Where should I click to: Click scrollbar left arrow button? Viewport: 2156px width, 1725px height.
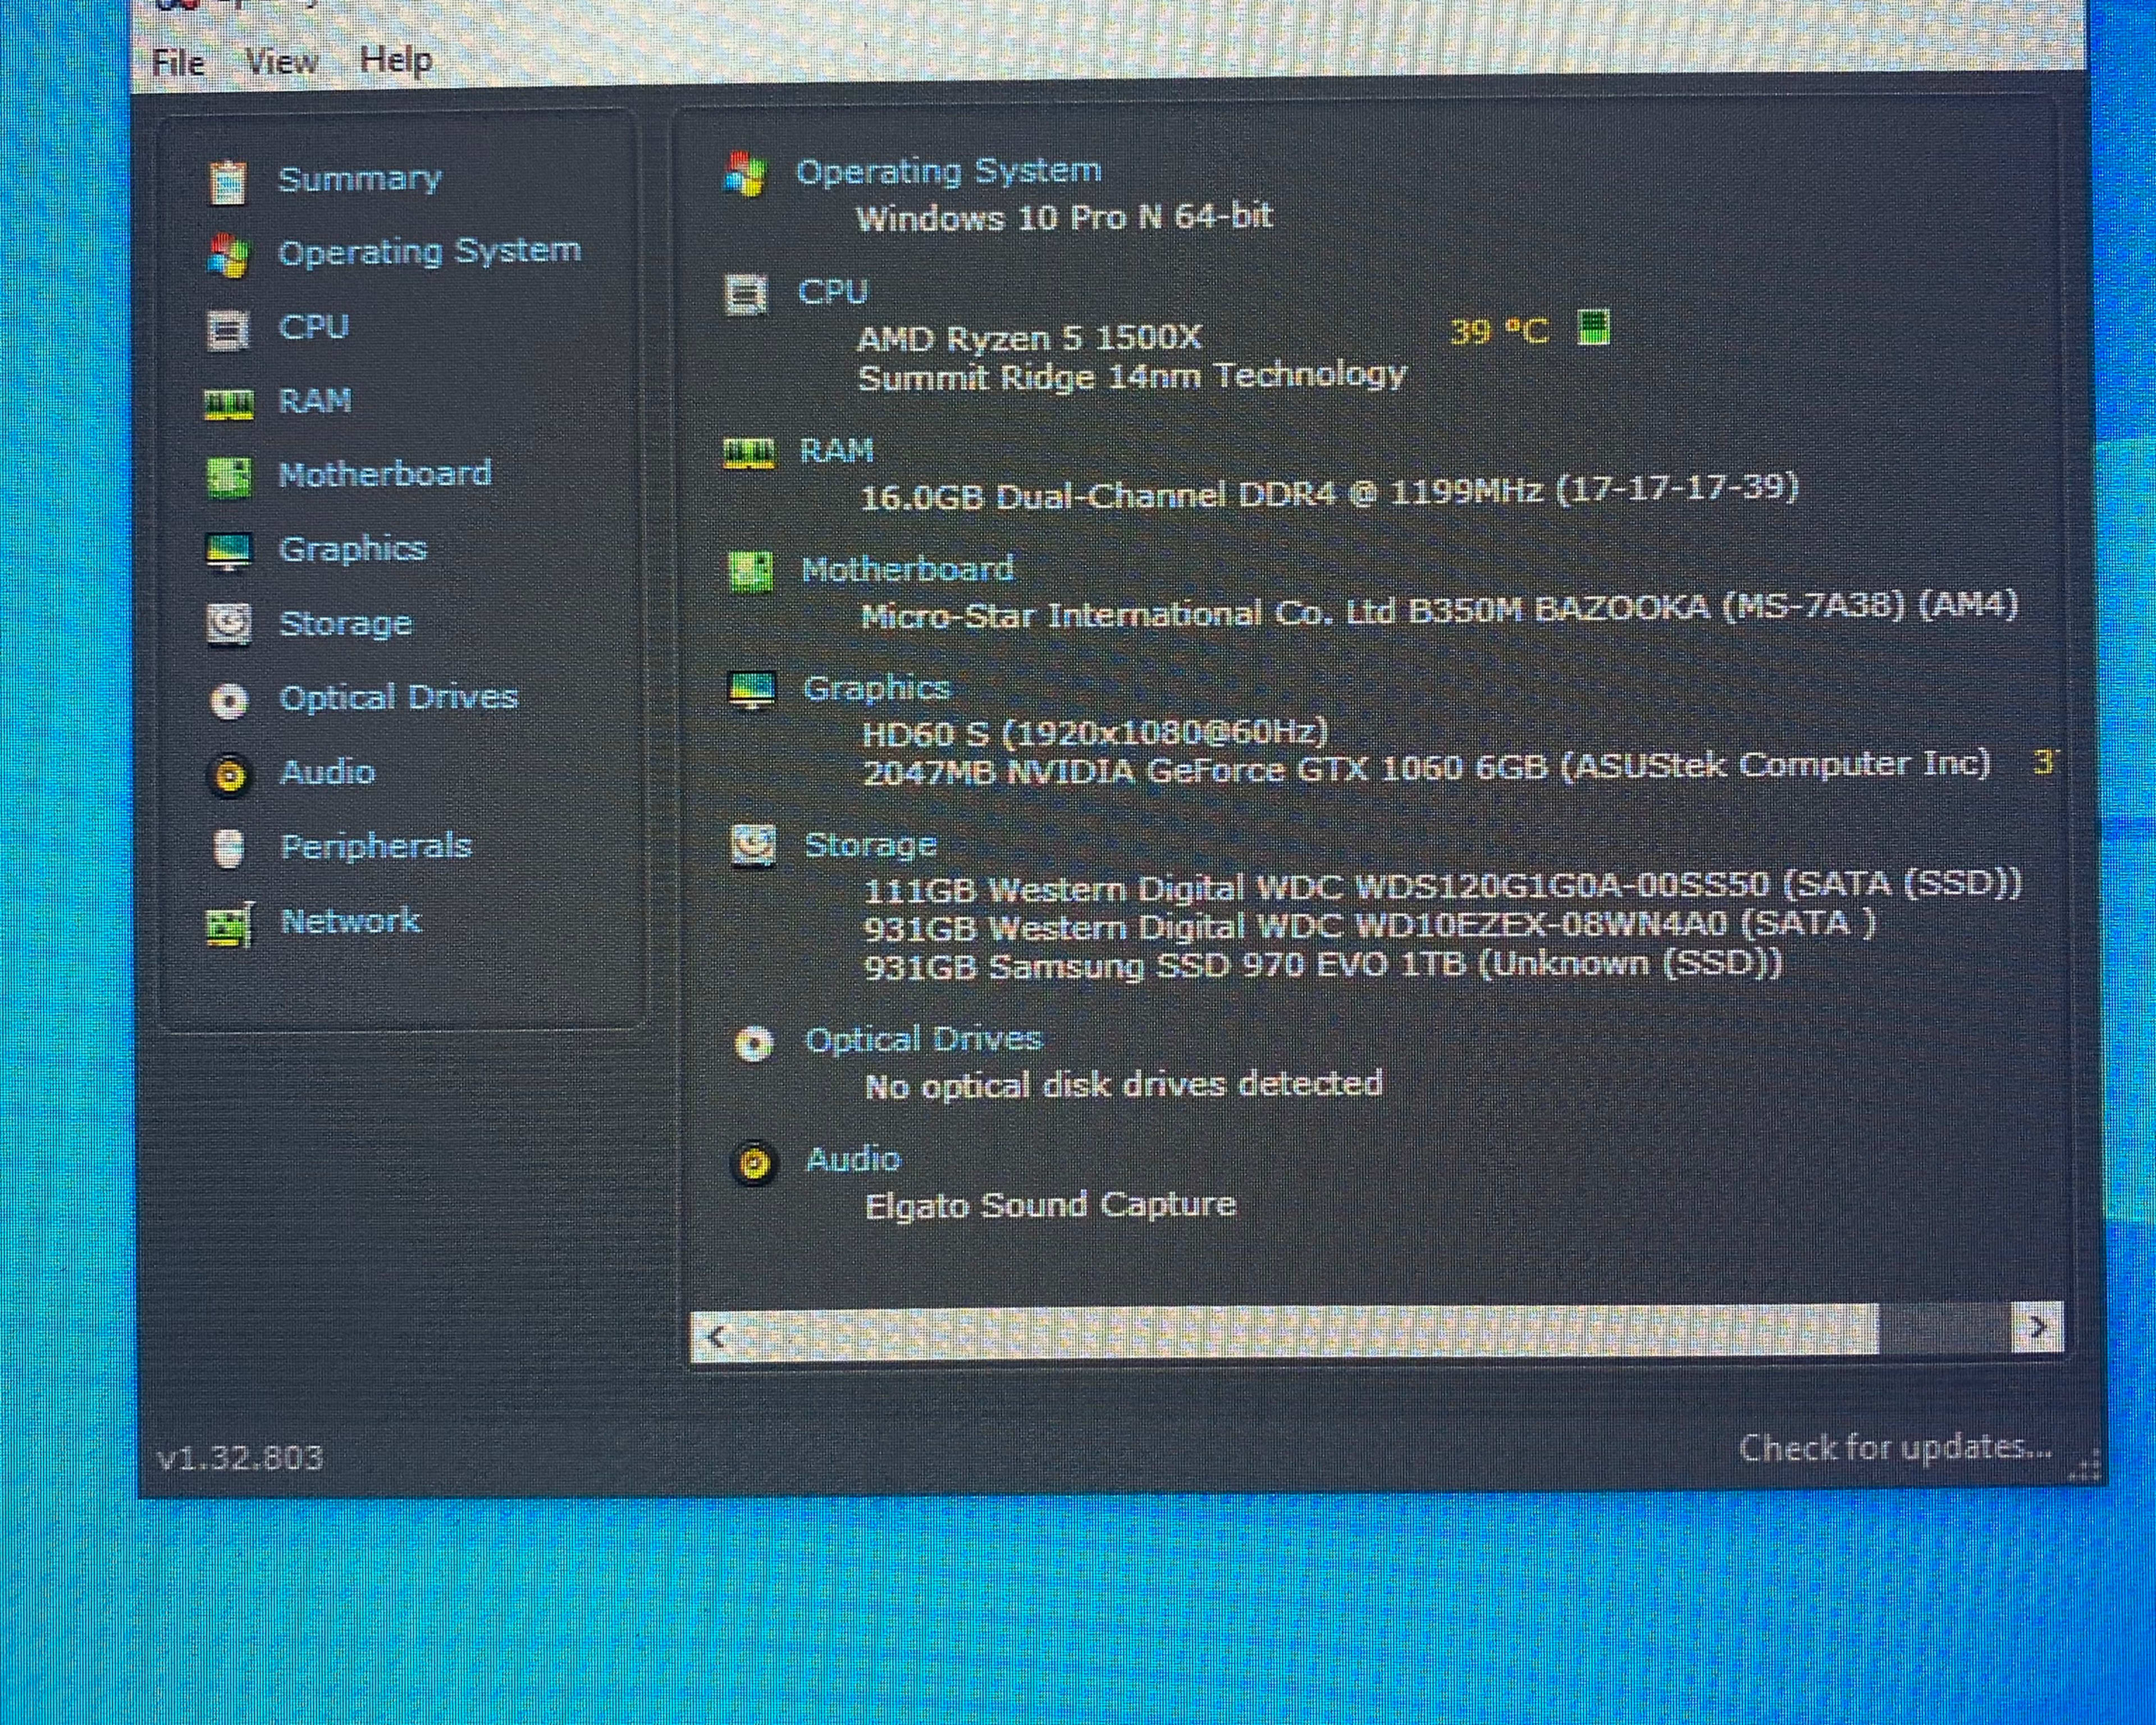(716, 1336)
